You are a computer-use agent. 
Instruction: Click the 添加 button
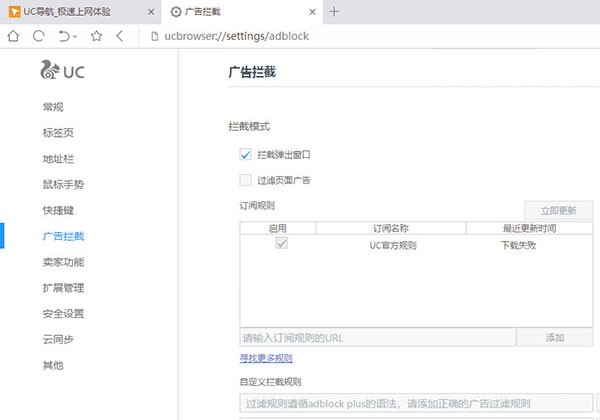[555, 337]
